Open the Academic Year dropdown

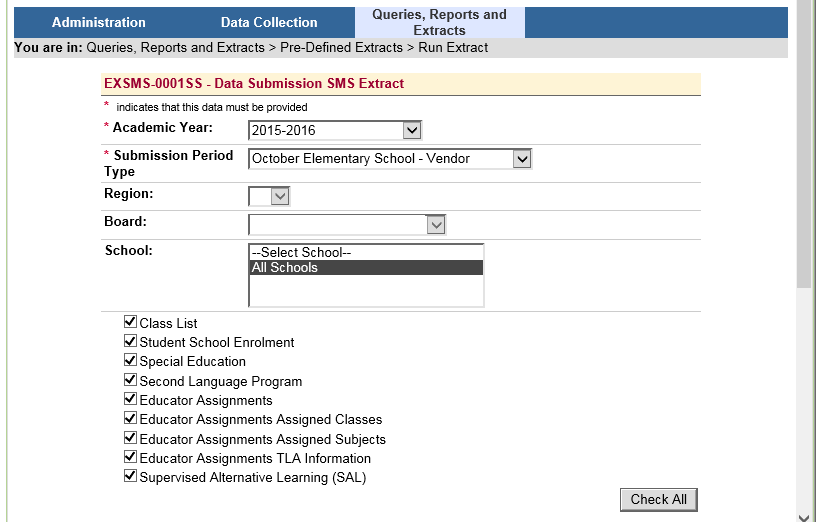(x=335, y=130)
